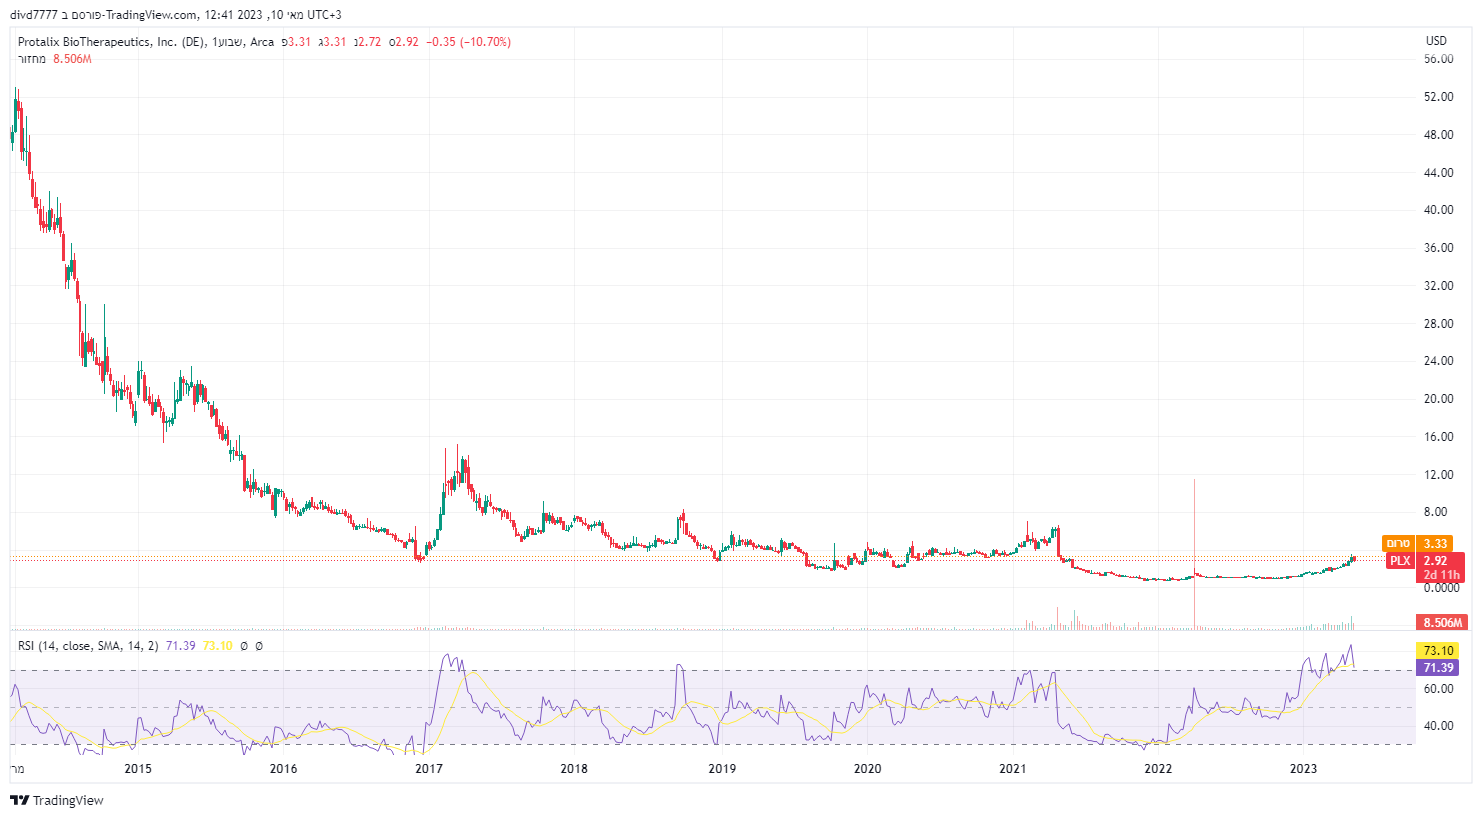
Task: Click the 2021 year on time axis
Action: pyautogui.click(x=1013, y=769)
